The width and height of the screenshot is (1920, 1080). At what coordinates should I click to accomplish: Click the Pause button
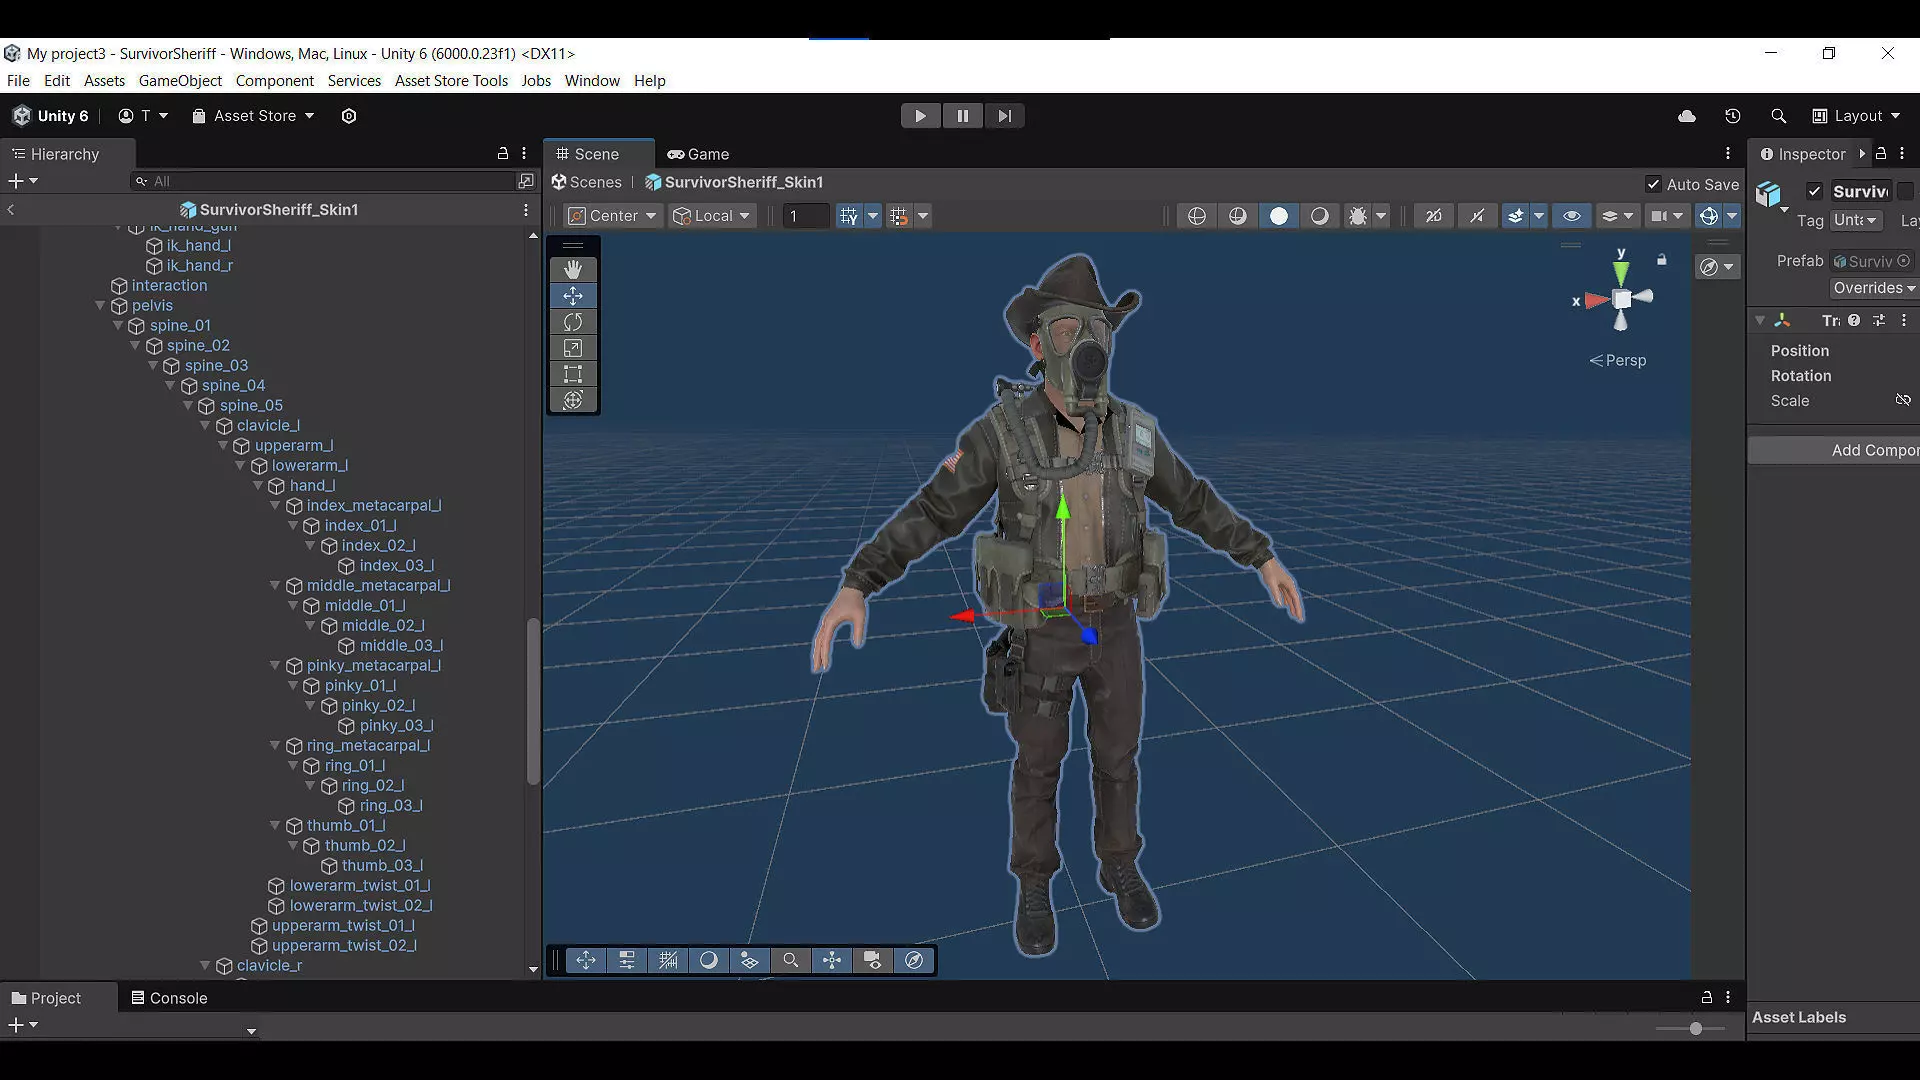tap(962, 116)
